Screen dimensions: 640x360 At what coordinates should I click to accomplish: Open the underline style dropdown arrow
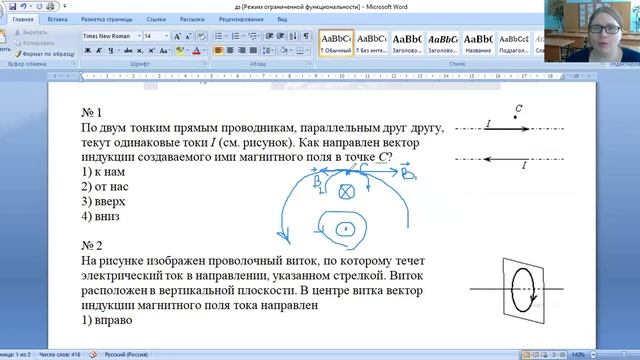tap(119, 51)
